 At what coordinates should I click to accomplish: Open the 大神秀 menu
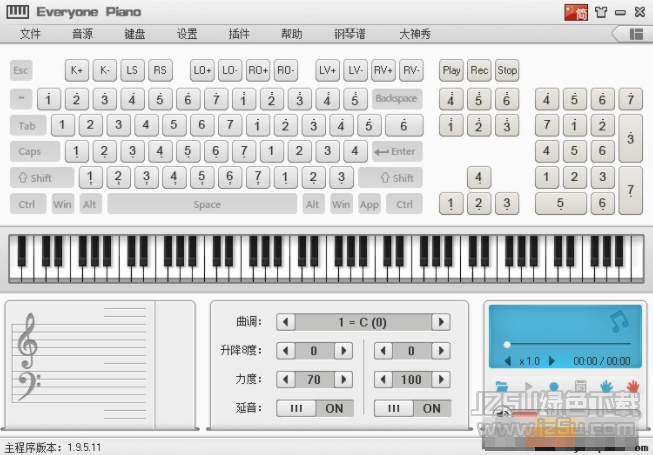click(x=415, y=34)
